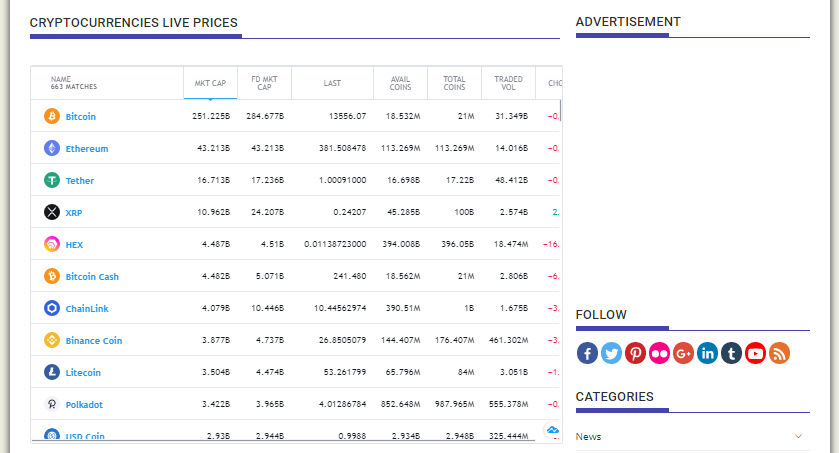839x453 pixels.
Task: Sort table by MKT CAP column
Action: pos(210,84)
